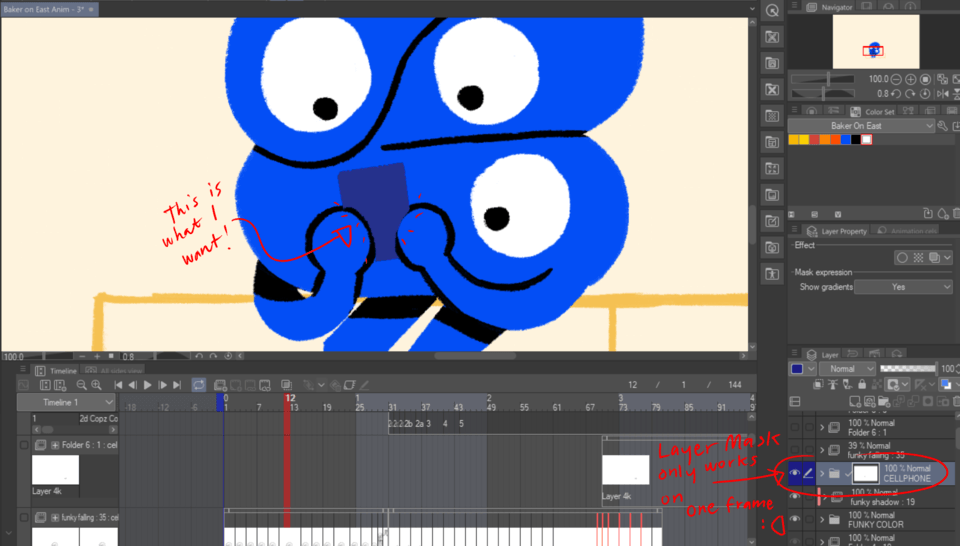Screen dimensions: 960x546
Task: Select the CELLPHONE layer mask thumbnail
Action: click(866, 473)
